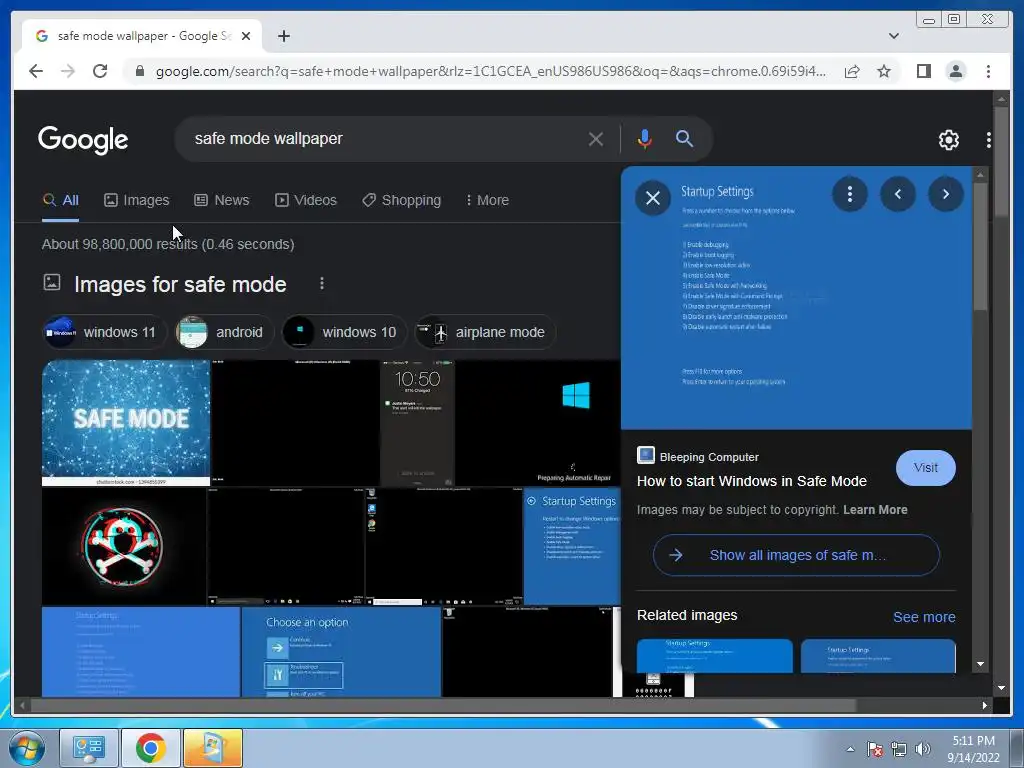
Task: Open the Preparing Automatic Repair thumbnail
Action: click(537, 423)
